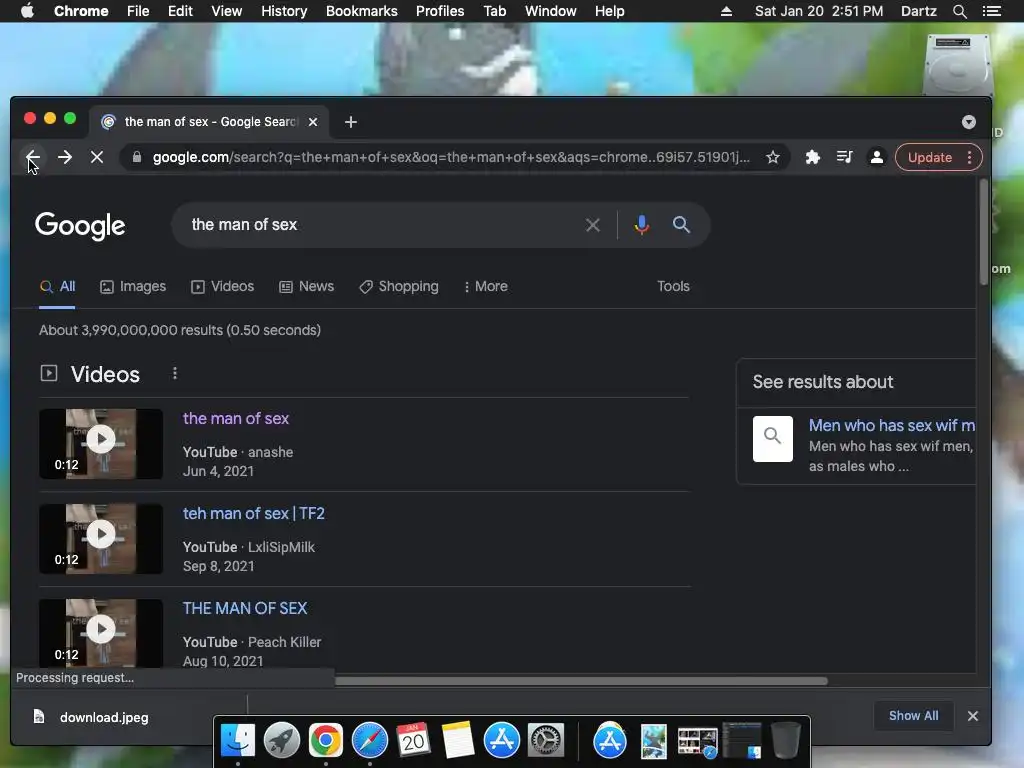The image size is (1024, 768).
Task: Open Safari compass in the Dock
Action: (370, 741)
